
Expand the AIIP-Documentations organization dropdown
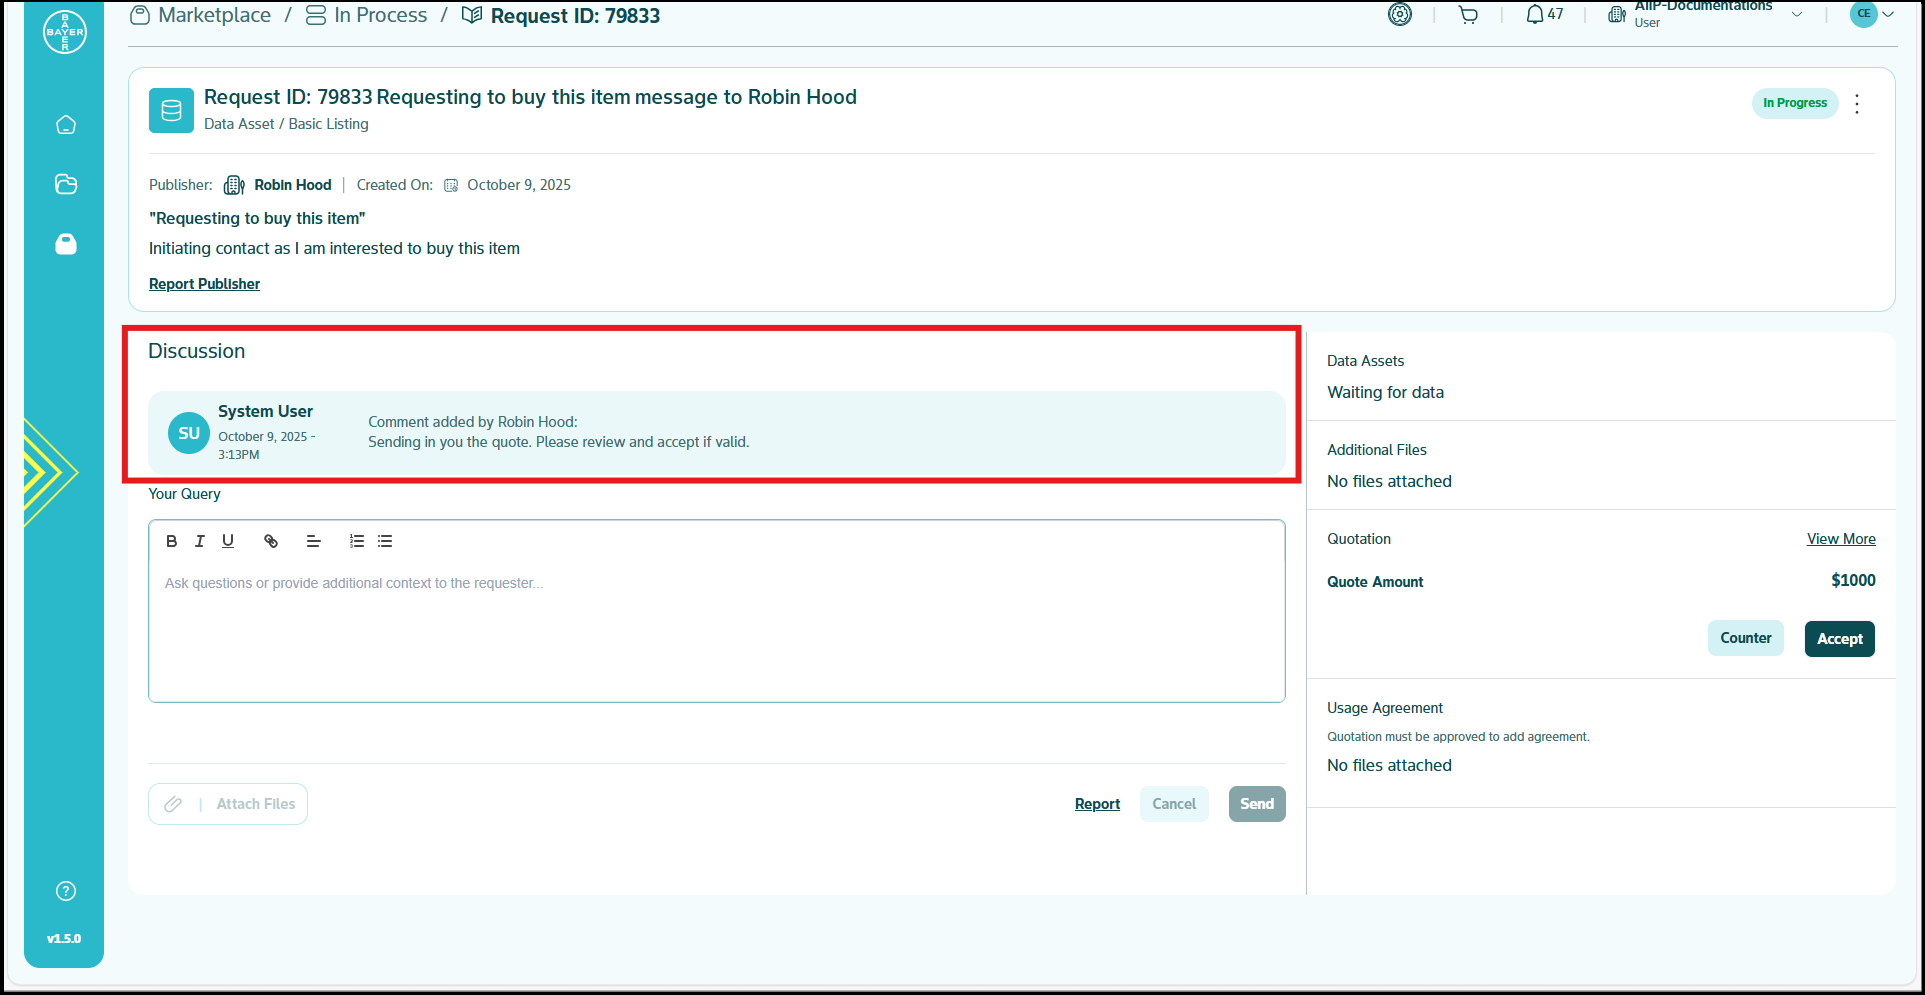click(x=1797, y=14)
